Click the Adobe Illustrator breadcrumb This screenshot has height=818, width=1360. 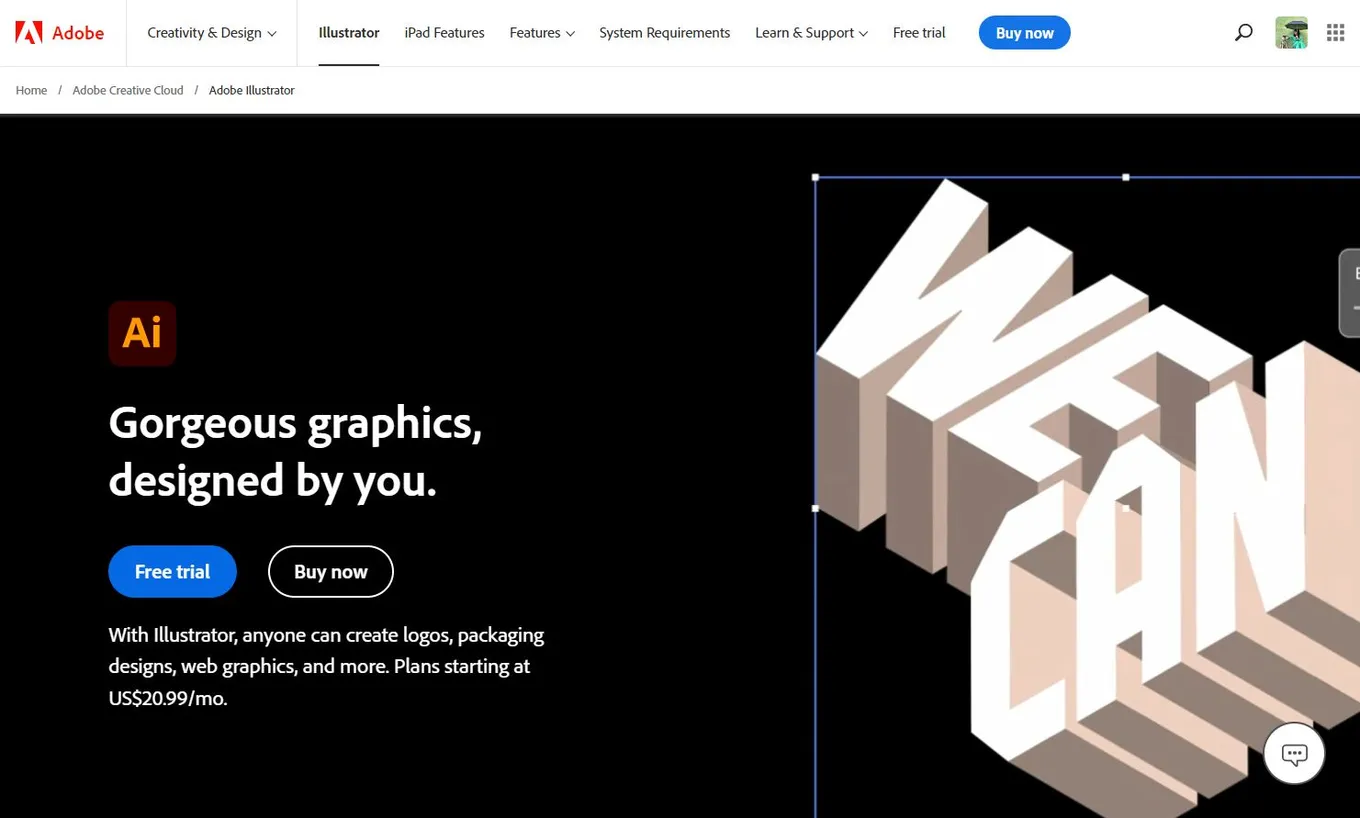point(251,90)
